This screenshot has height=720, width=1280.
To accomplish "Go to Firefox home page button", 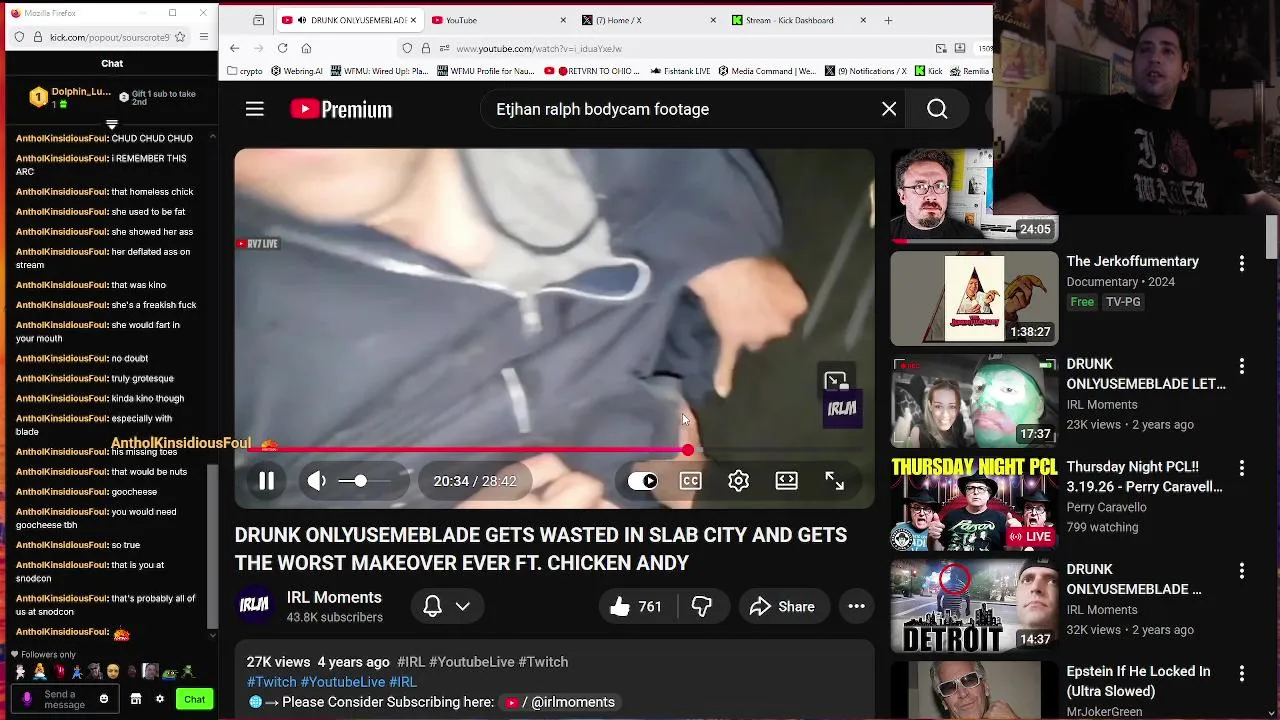I will pos(306,48).
